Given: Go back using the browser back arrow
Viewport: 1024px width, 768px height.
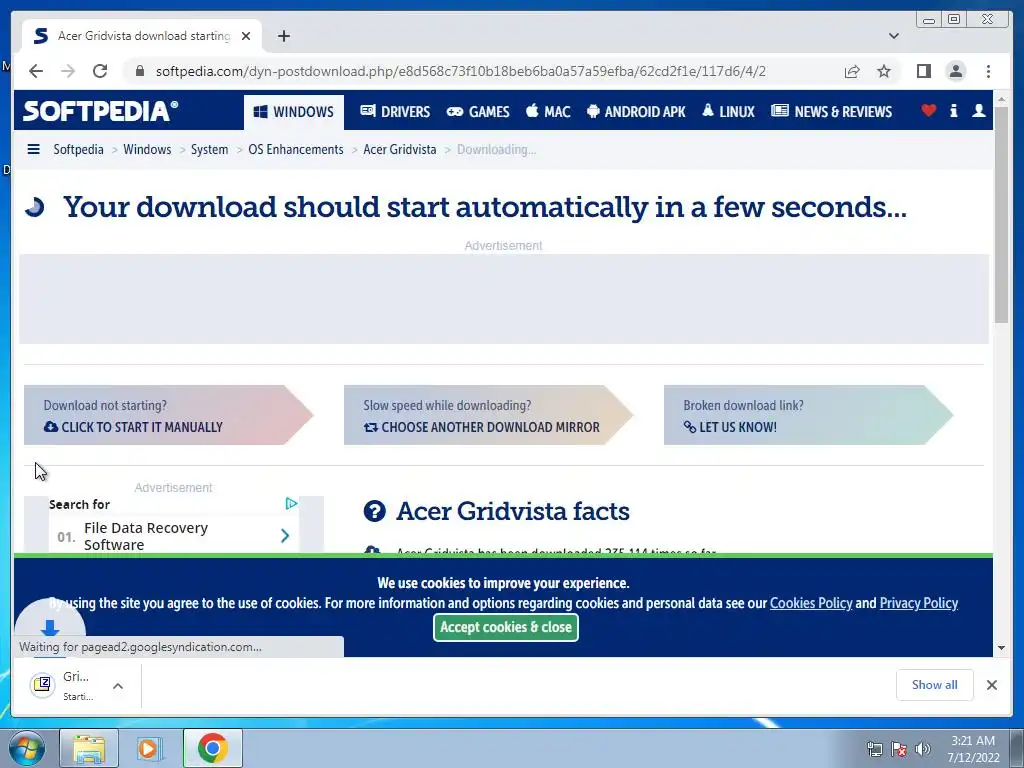Looking at the screenshot, I should click(x=36, y=71).
